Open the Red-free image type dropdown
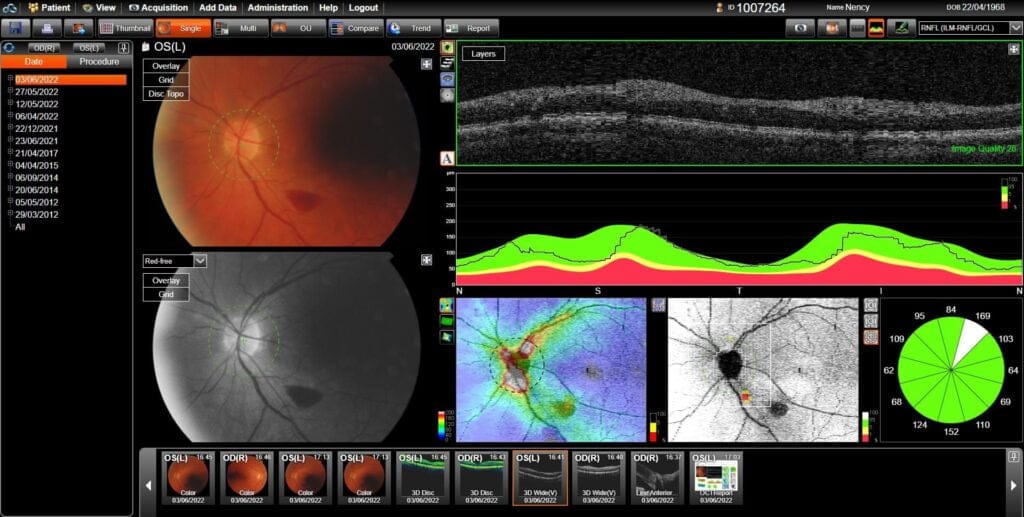 [175, 261]
